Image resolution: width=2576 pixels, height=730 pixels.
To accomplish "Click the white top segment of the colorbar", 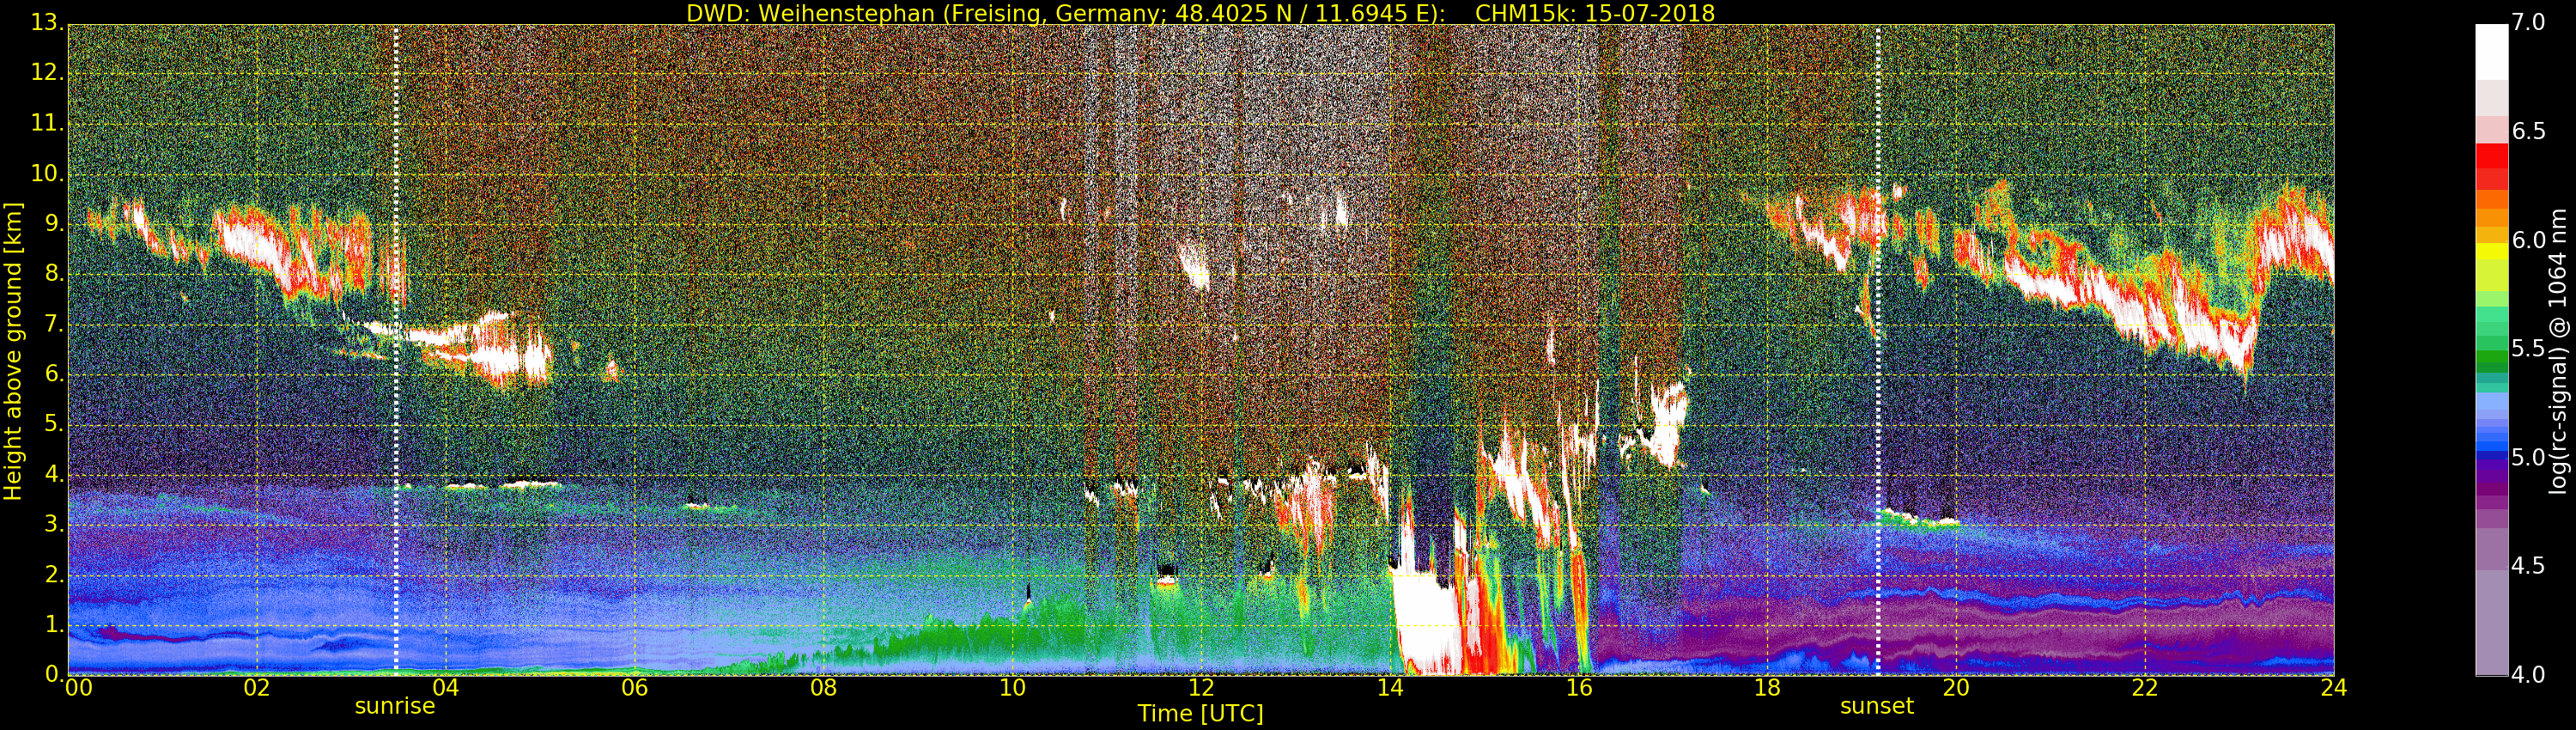I will pyautogui.click(x=2491, y=52).
